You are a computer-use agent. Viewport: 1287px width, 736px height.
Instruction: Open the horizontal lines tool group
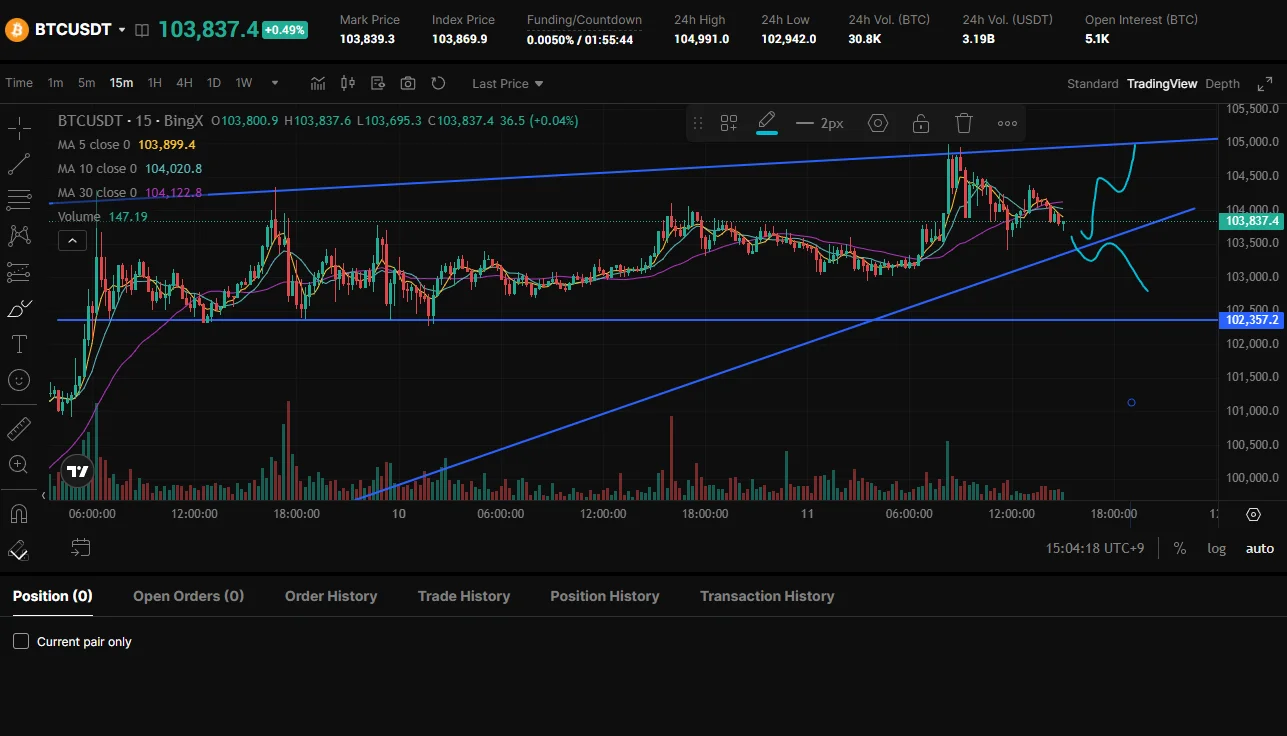(19, 199)
